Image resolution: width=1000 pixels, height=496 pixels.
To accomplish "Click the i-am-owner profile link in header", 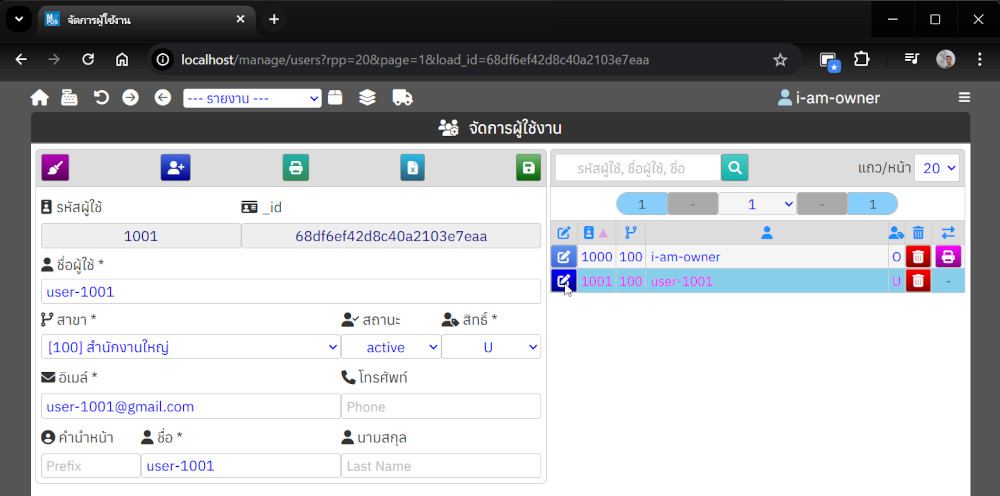I will tap(829, 98).
